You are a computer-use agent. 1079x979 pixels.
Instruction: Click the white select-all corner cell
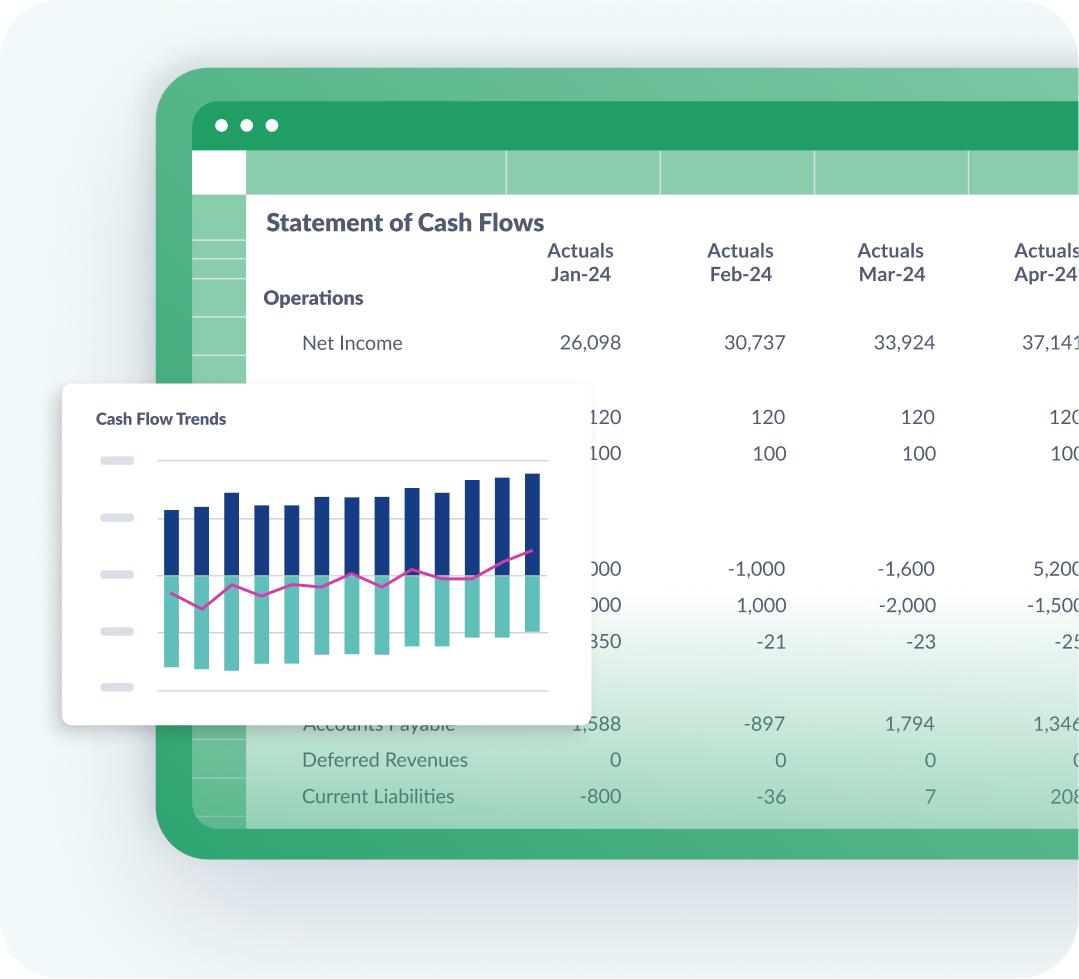click(219, 172)
